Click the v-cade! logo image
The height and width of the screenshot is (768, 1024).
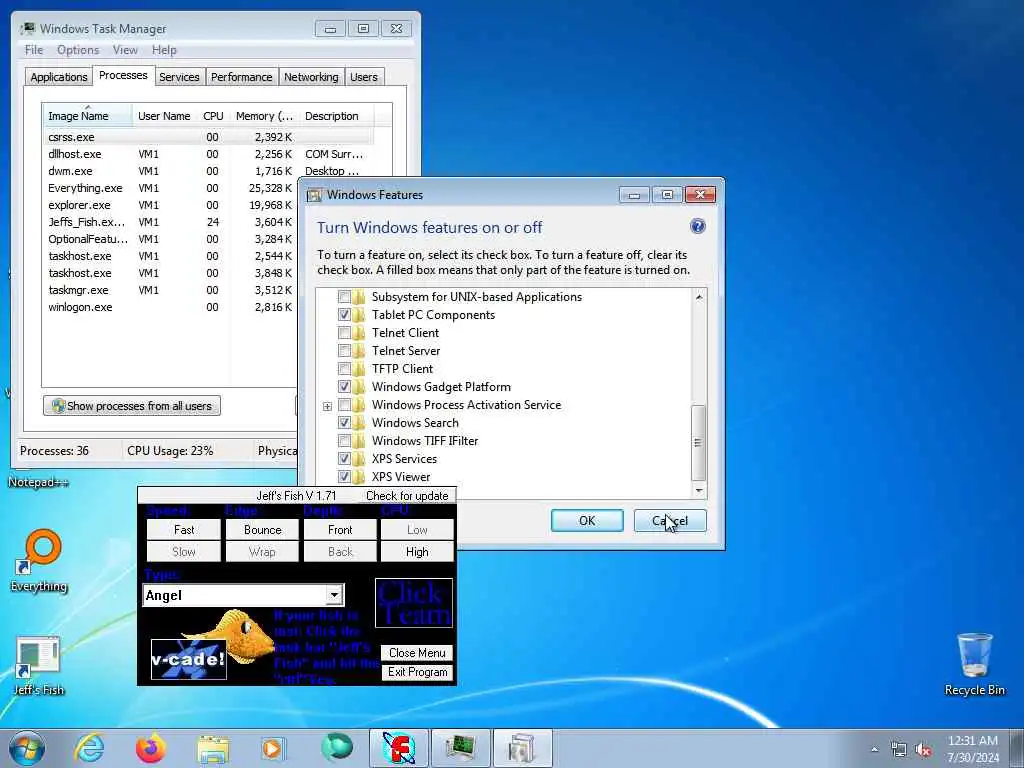tap(189, 659)
